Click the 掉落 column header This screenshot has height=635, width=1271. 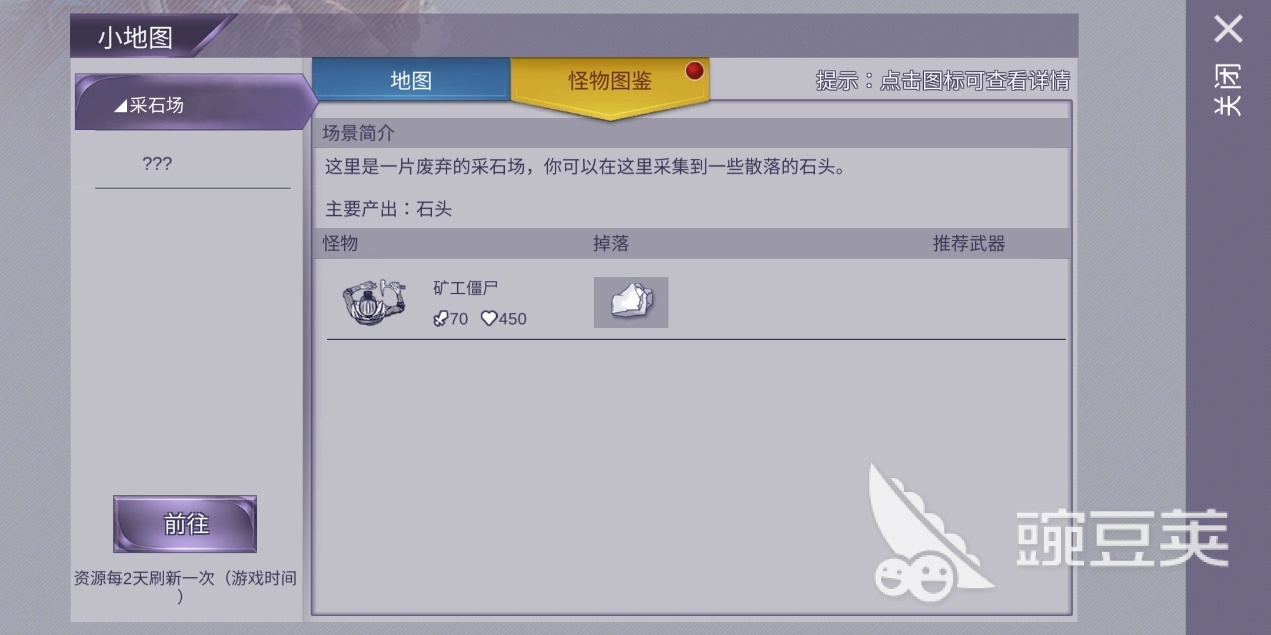(611, 243)
